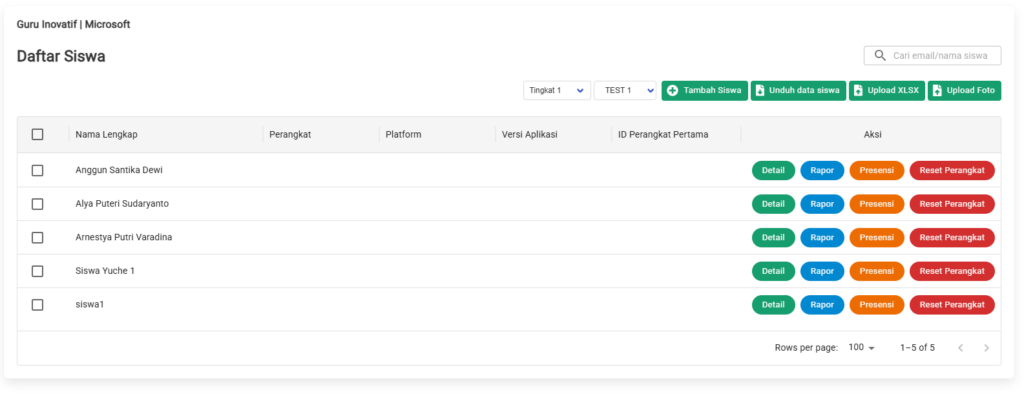The width and height of the screenshot is (1024, 394).
Task: Select checkbox for Siswa Yuche 1
Action: tap(37, 271)
